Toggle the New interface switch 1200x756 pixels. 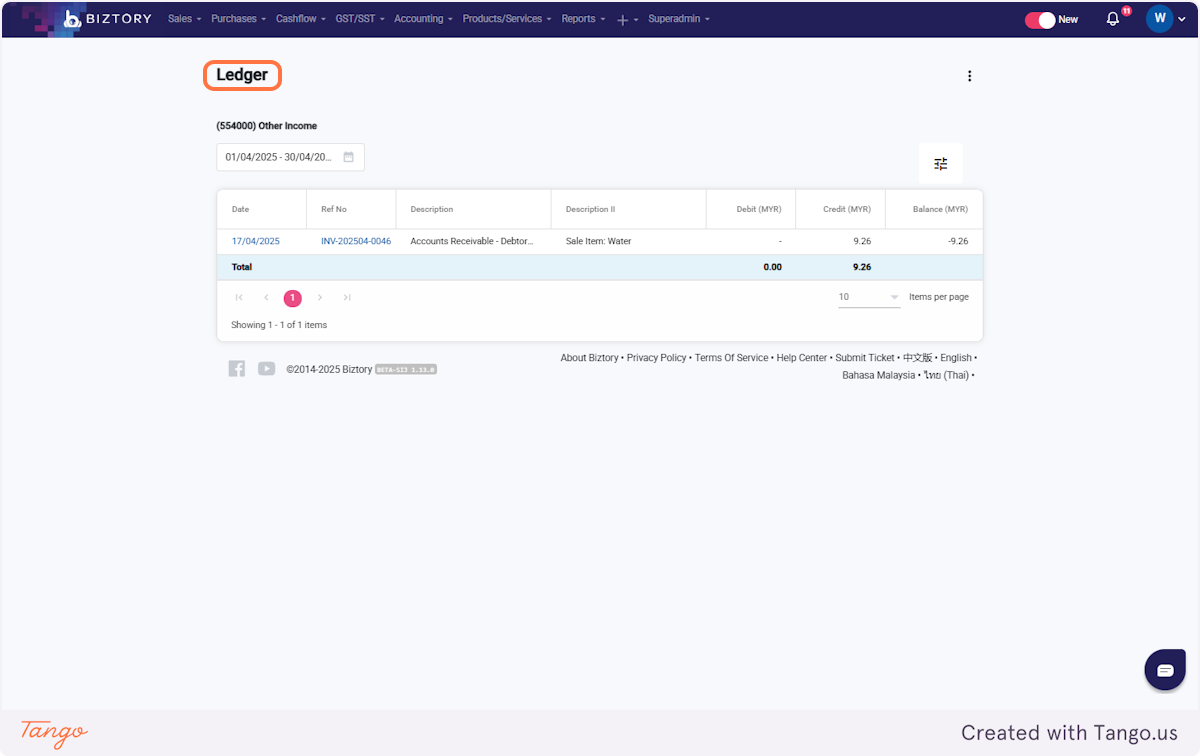tap(1041, 20)
